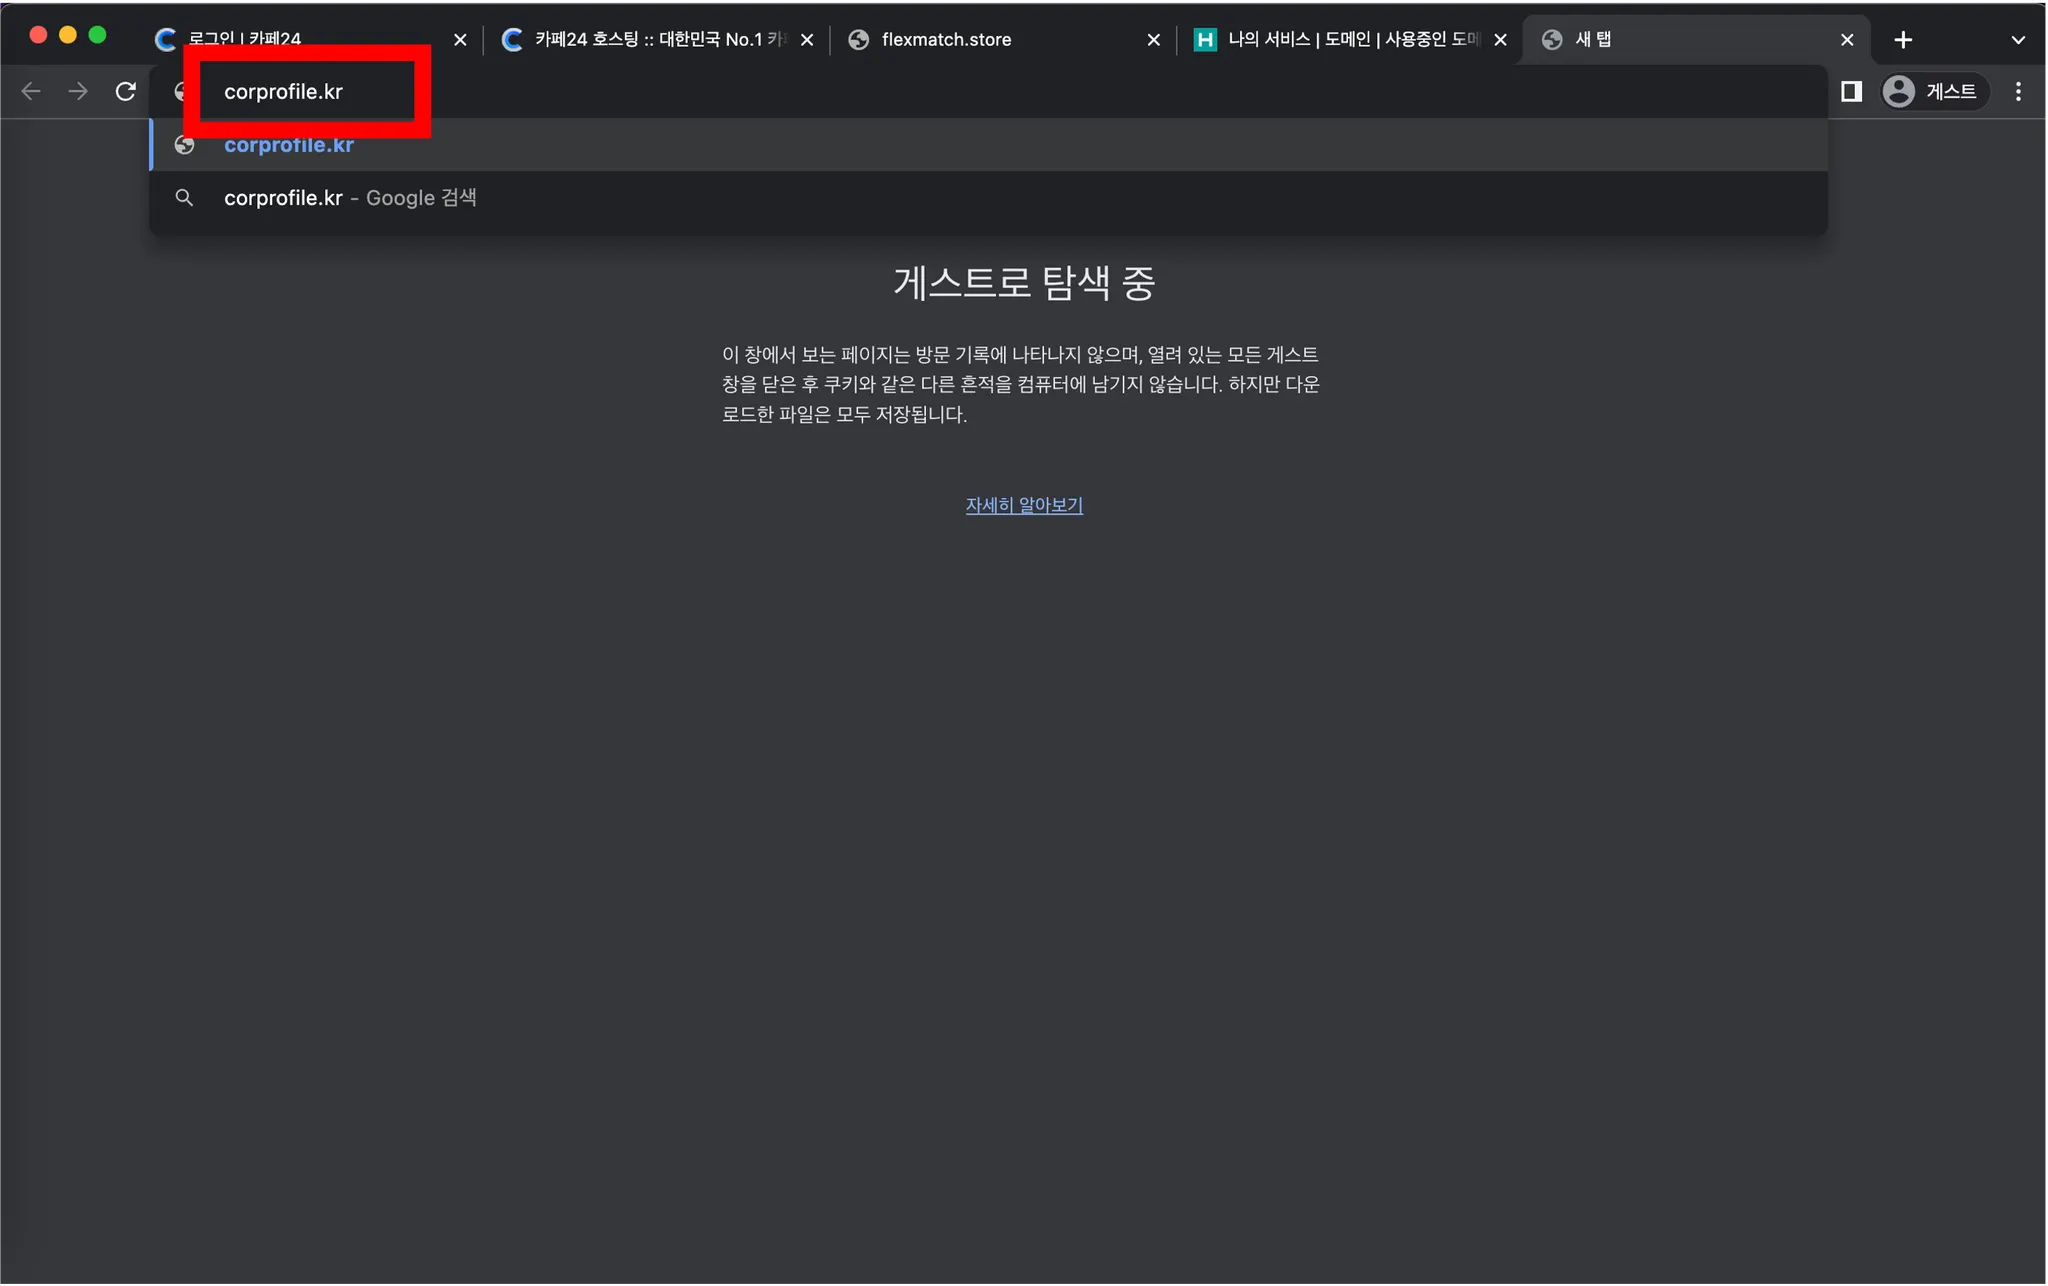Click the 게스트 guest profile button
Screen dimensions: 2048x1286
point(1931,91)
